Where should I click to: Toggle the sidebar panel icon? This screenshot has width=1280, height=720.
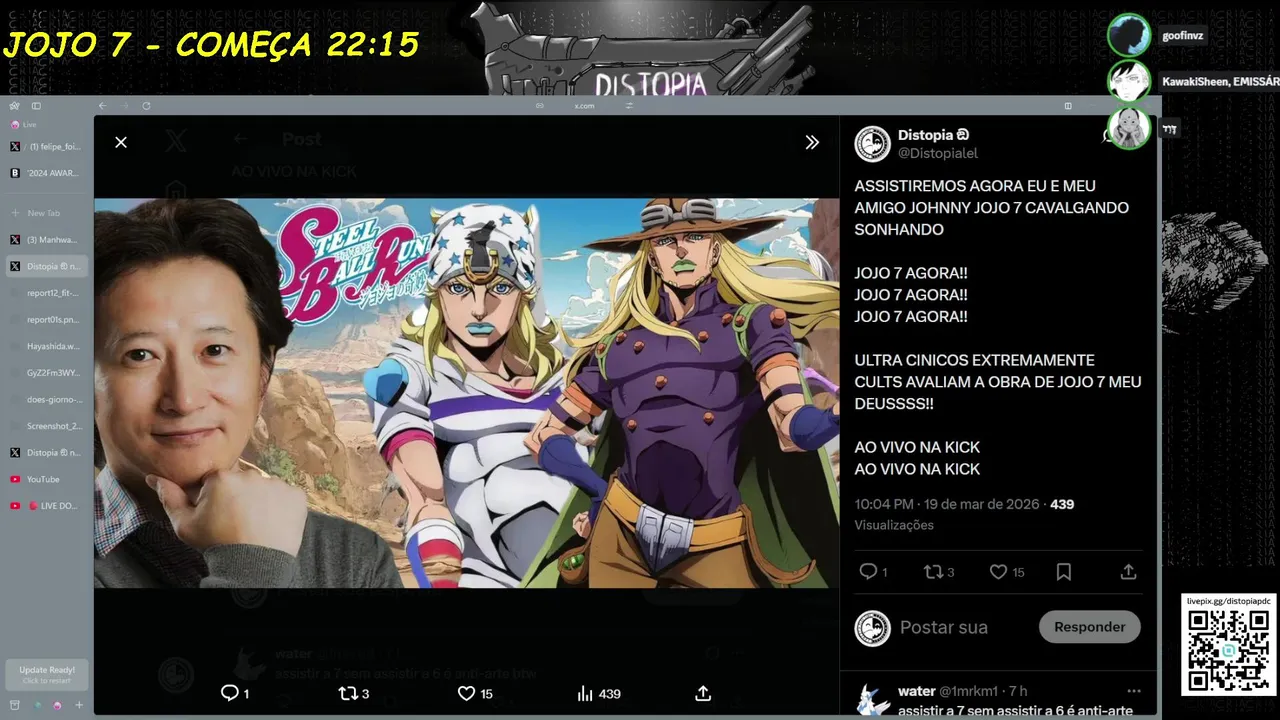tap(36, 106)
